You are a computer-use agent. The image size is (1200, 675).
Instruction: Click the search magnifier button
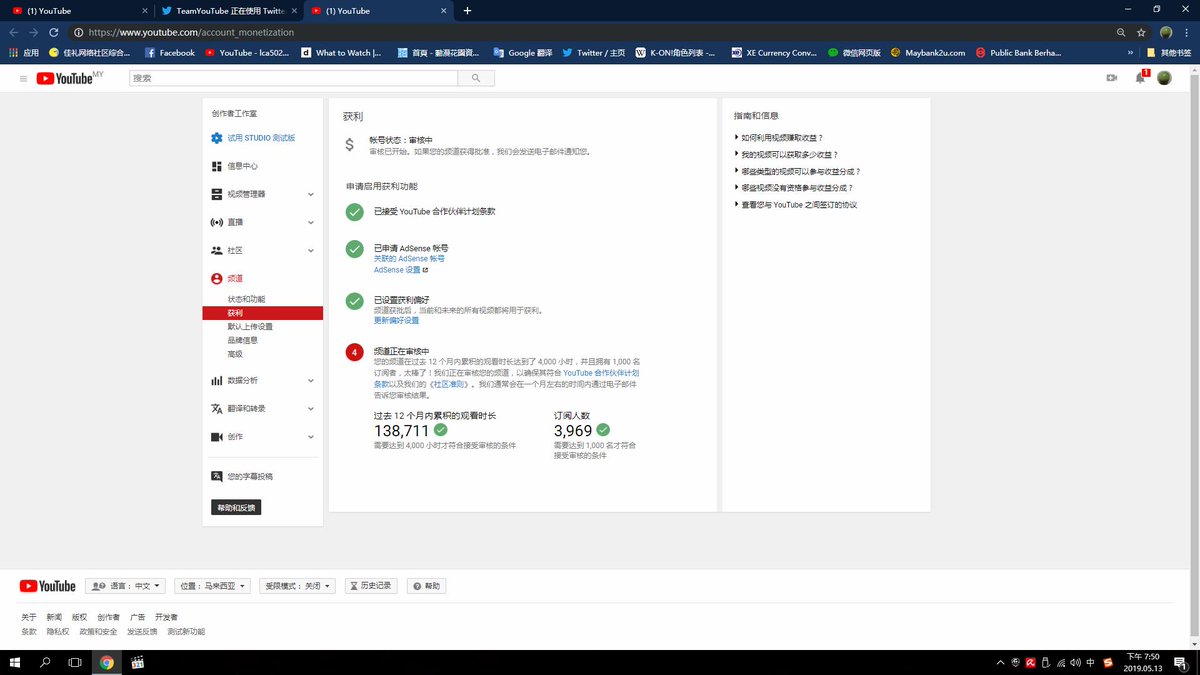[x=476, y=78]
